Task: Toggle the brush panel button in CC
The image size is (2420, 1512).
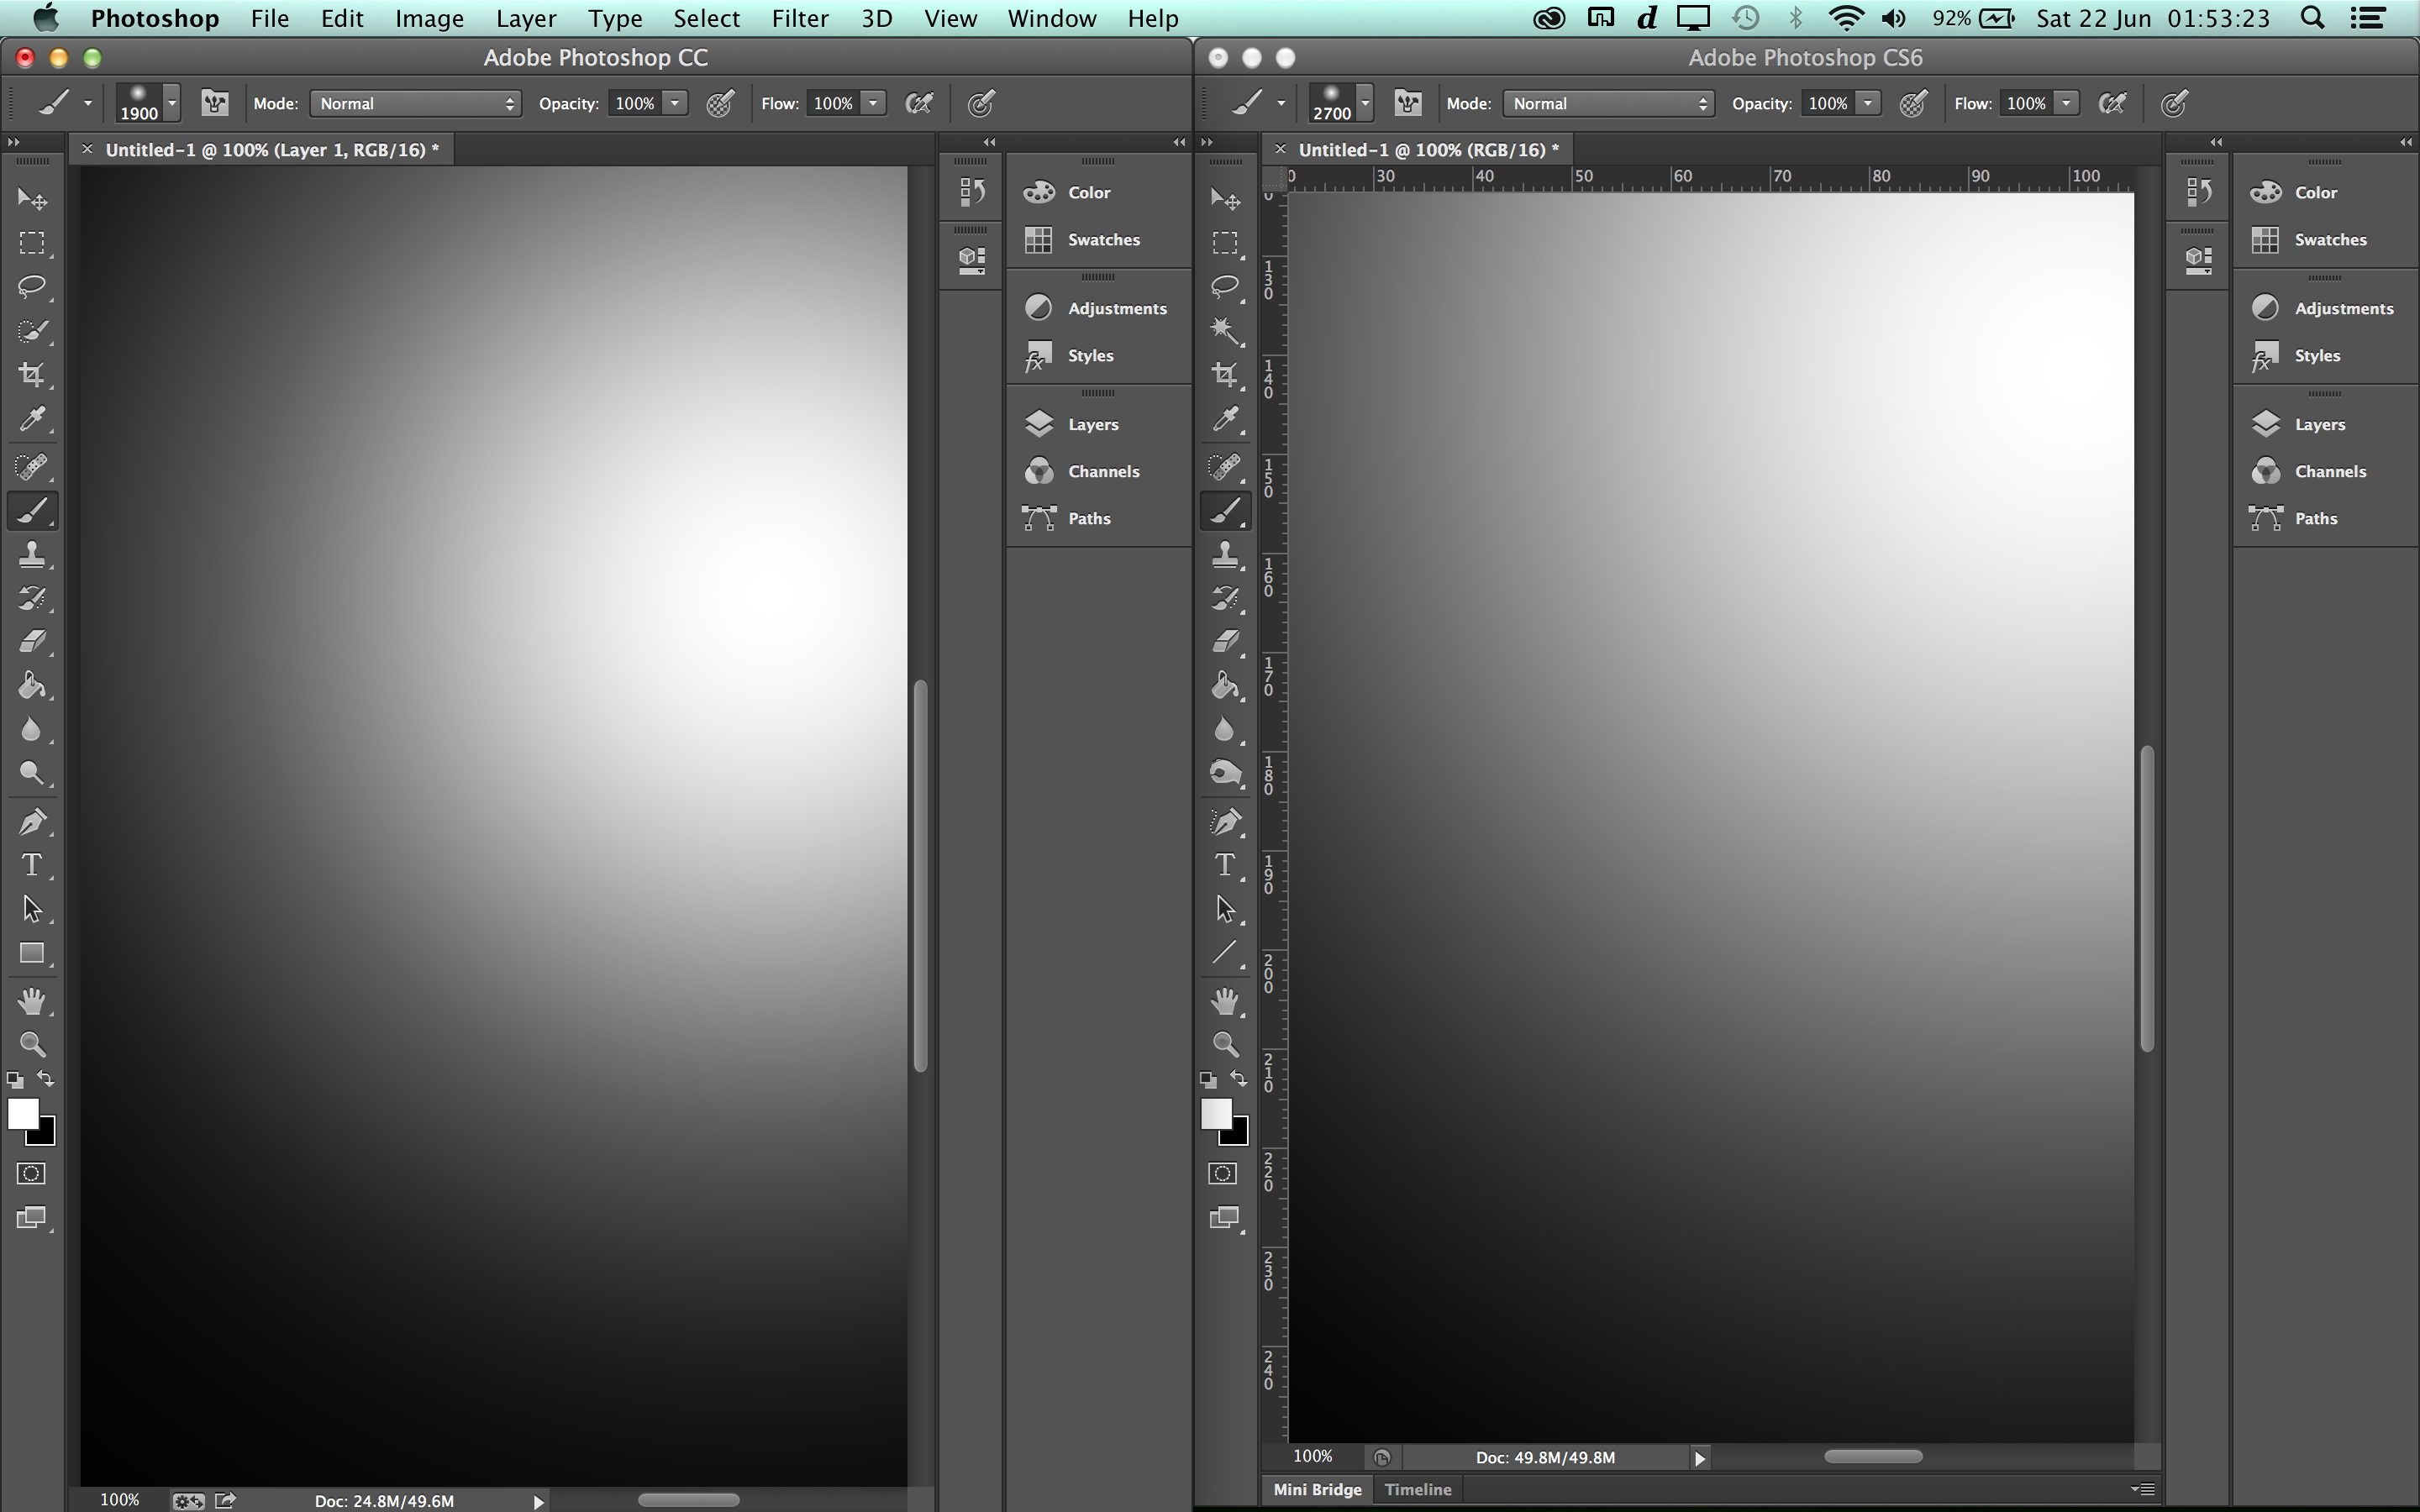Action: pos(215,103)
